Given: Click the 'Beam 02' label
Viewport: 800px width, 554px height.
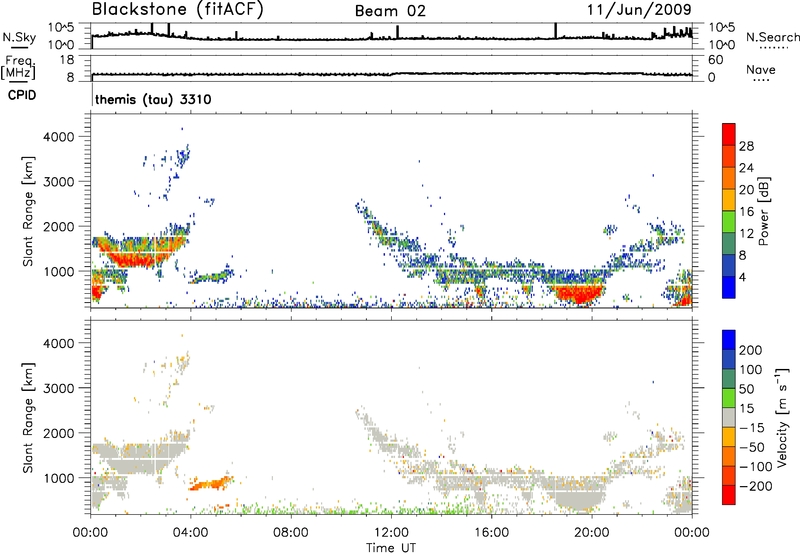Looking at the screenshot, I should [390, 11].
